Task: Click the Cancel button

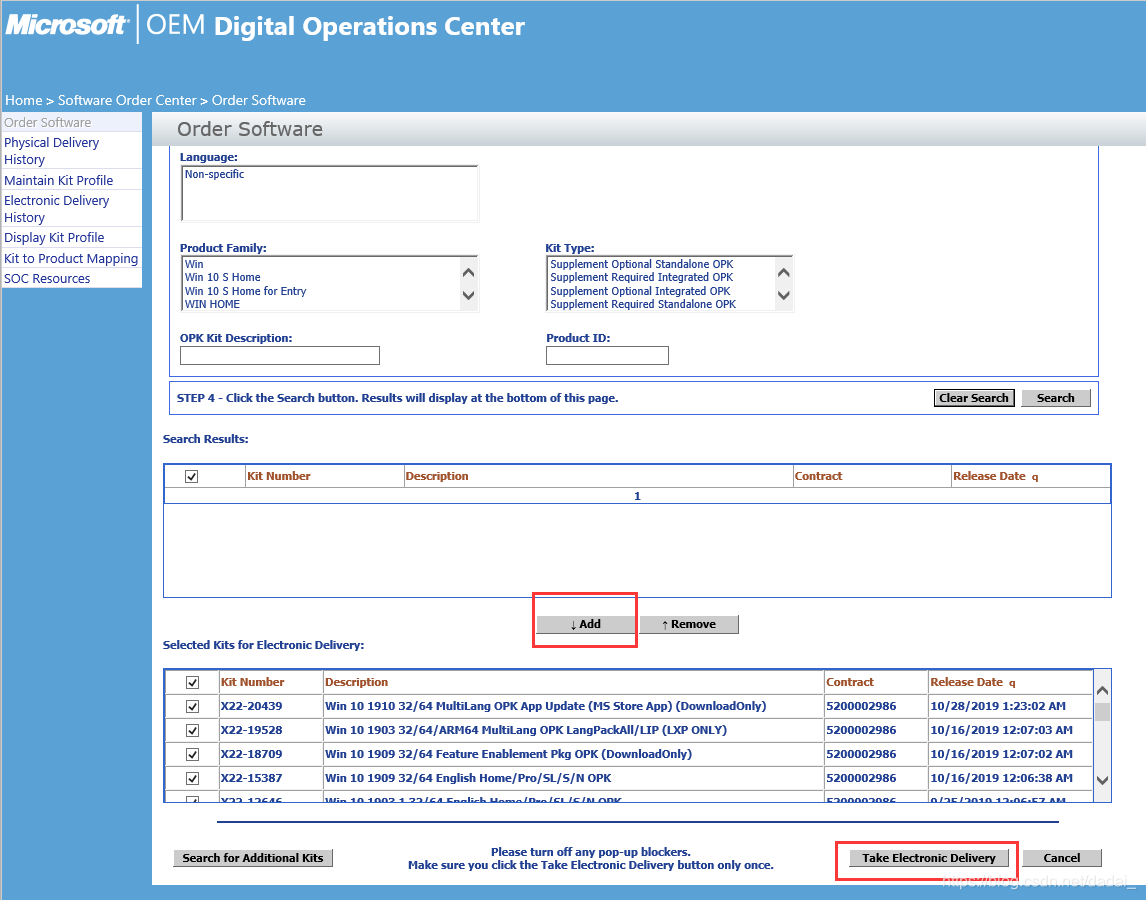Action: pyautogui.click(x=1061, y=858)
